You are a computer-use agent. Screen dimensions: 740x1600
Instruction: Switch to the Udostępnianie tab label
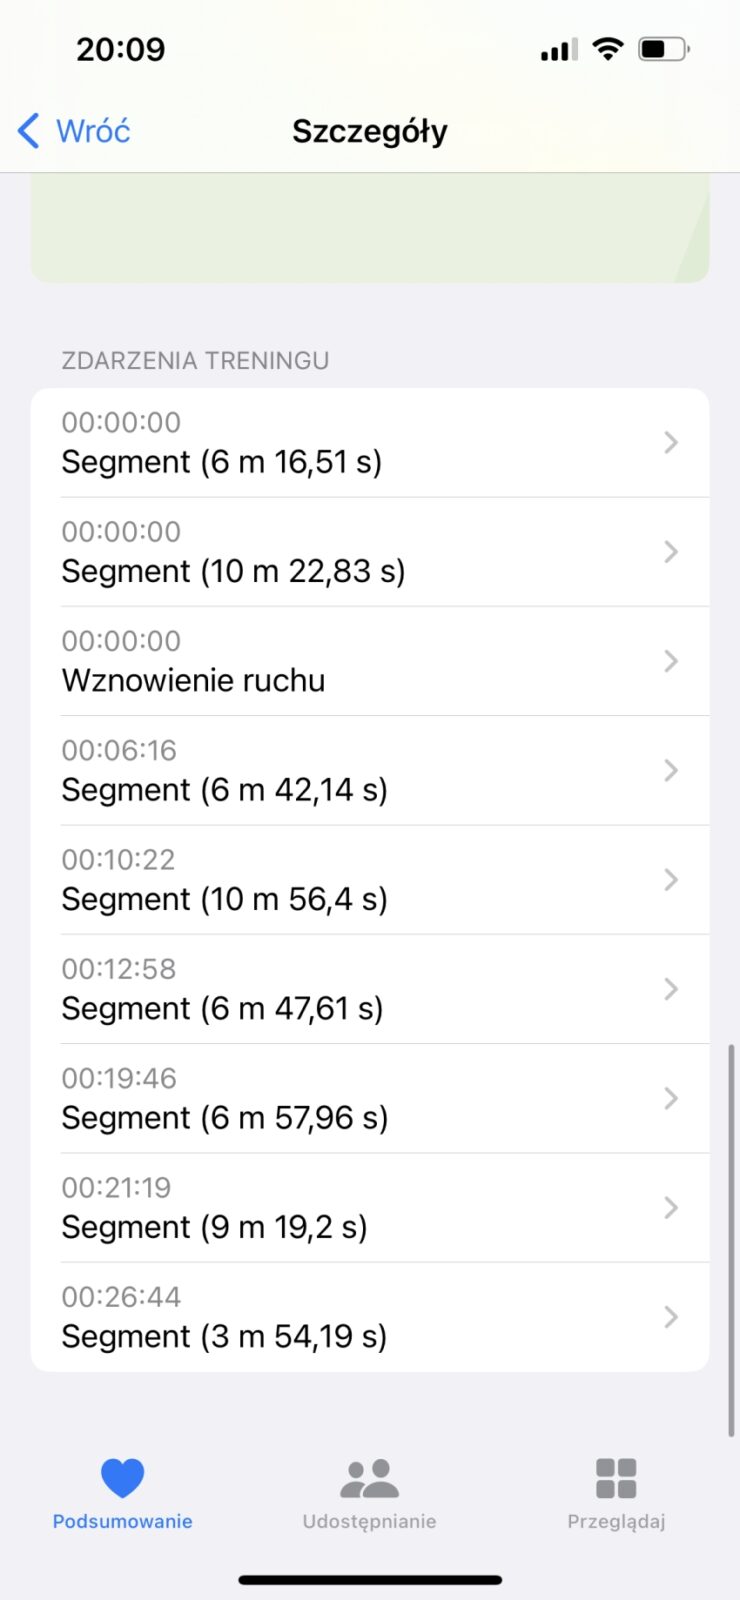click(x=369, y=1521)
